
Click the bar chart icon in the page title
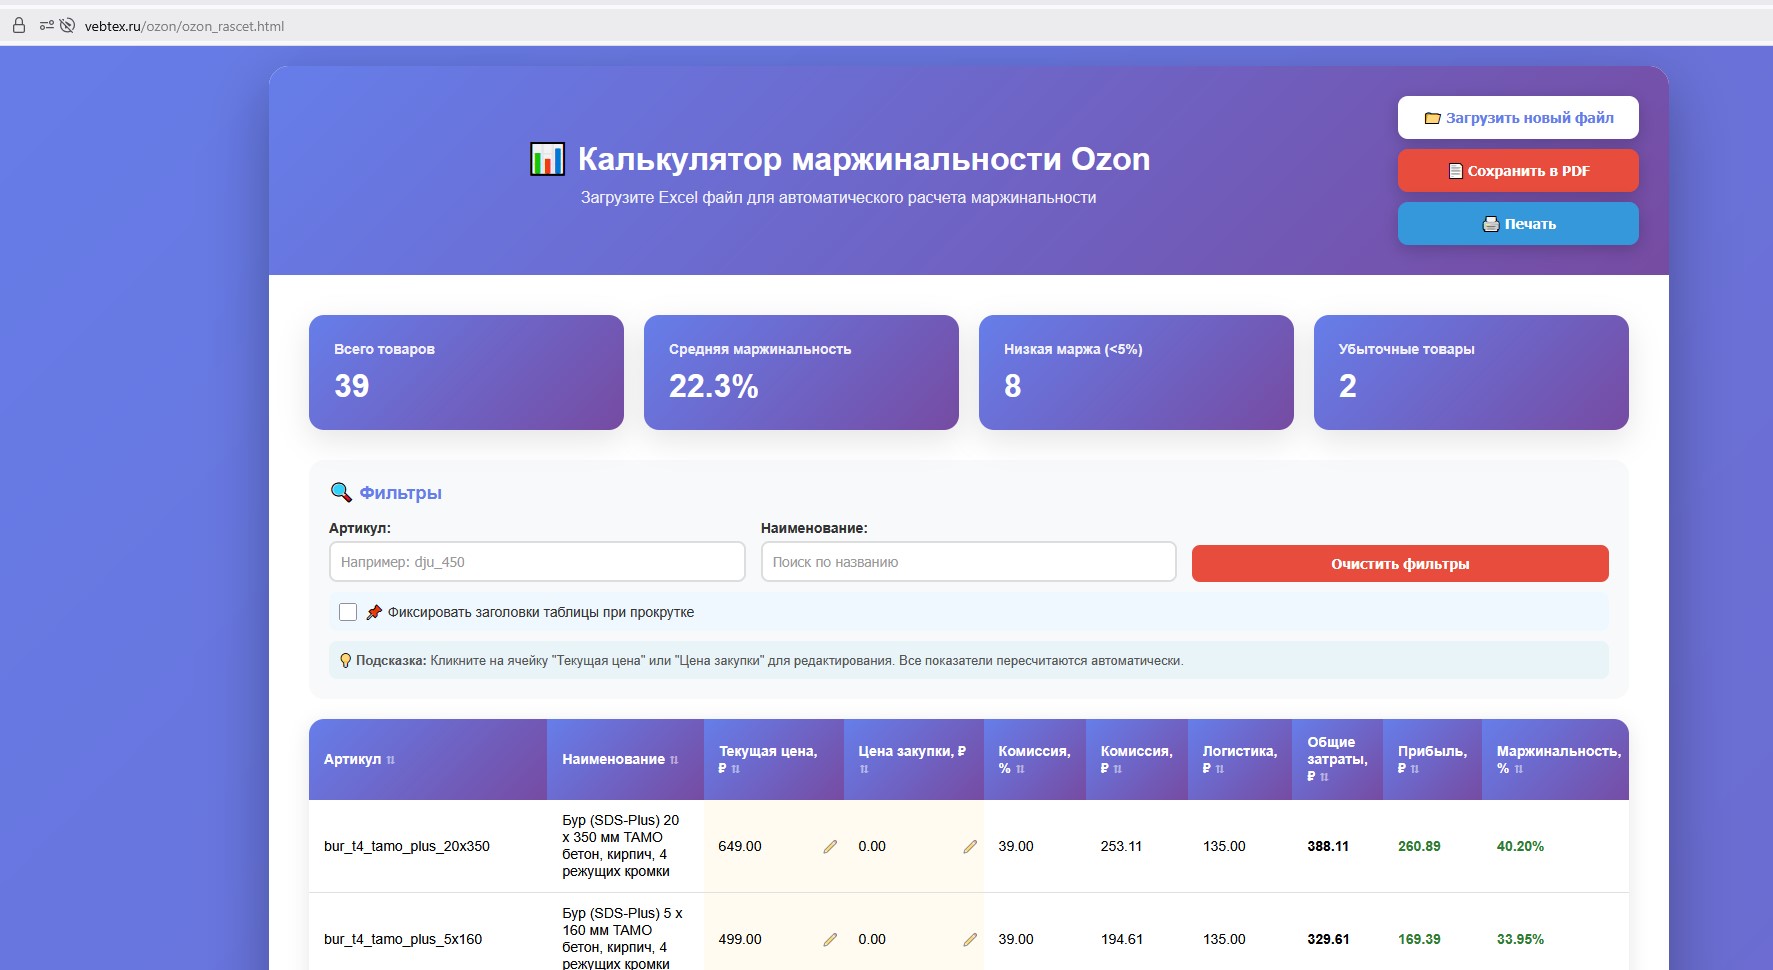click(545, 158)
